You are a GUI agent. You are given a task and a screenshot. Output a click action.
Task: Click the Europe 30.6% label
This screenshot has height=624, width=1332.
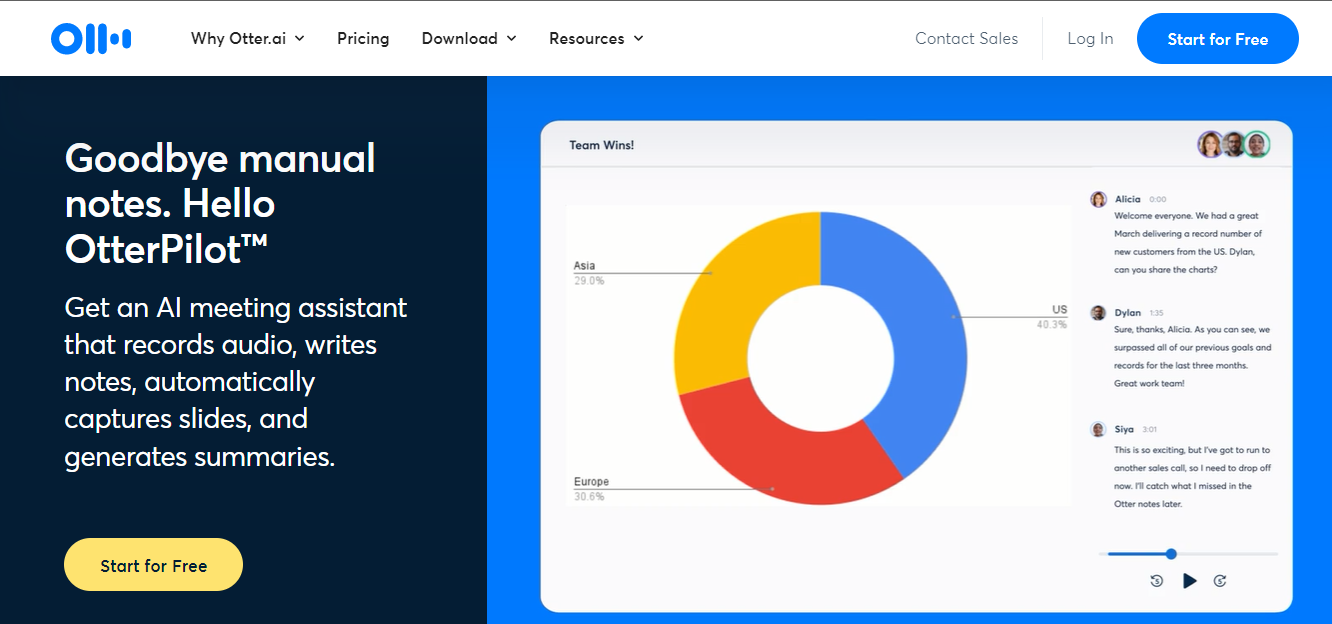(591, 489)
